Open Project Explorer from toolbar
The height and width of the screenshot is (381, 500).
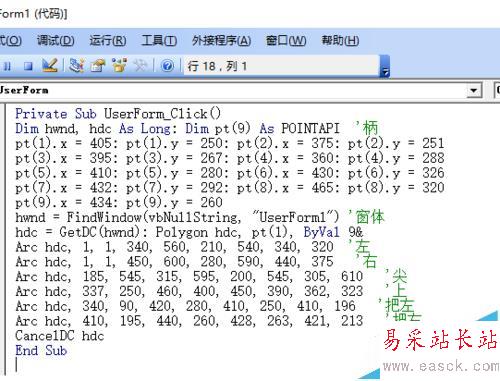(76, 65)
